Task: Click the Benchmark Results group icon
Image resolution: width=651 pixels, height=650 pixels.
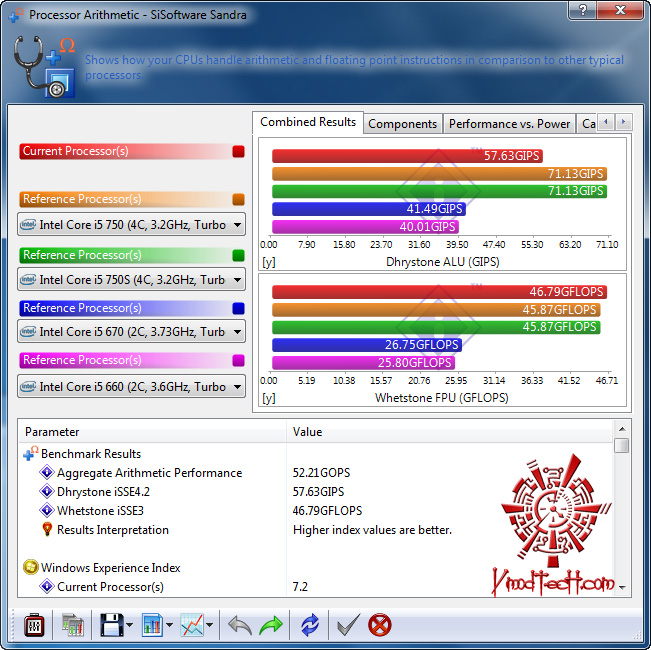Action: point(31,453)
